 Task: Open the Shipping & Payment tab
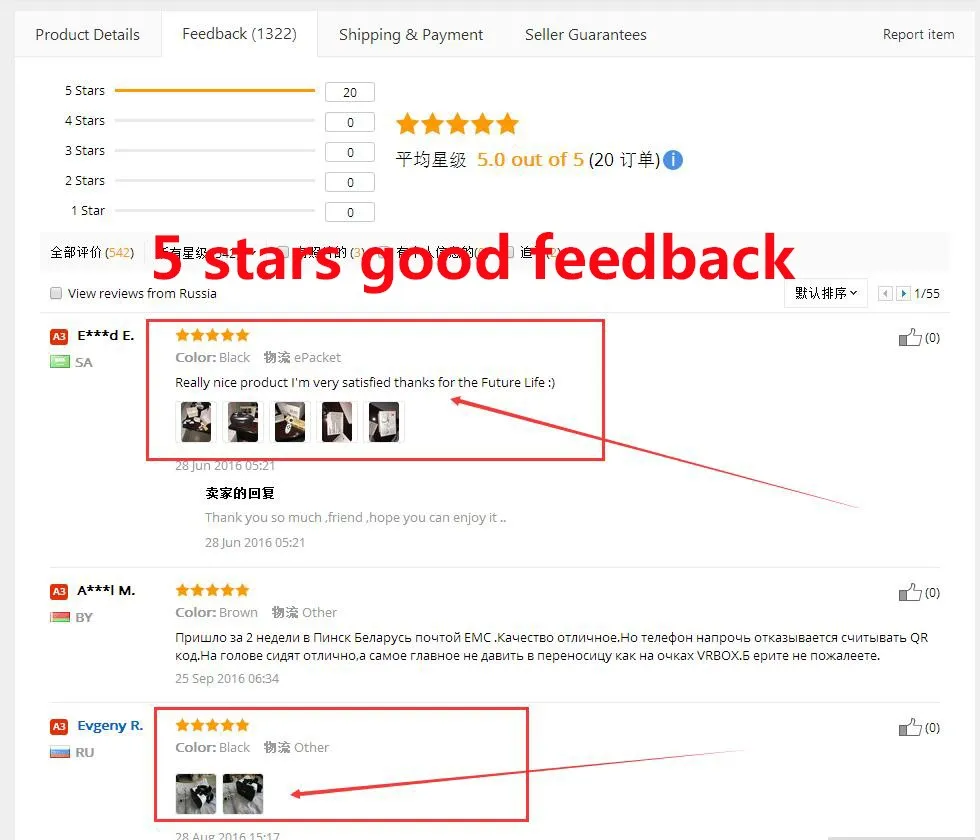411,35
